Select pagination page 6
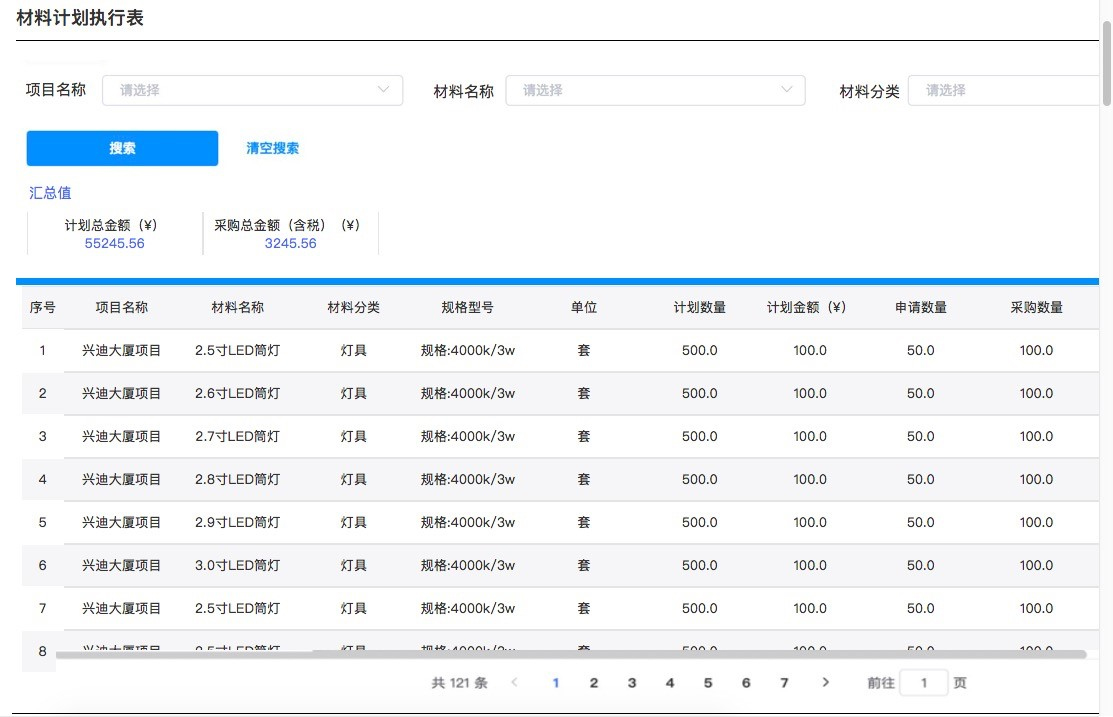 pyautogui.click(x=746, y=683)
